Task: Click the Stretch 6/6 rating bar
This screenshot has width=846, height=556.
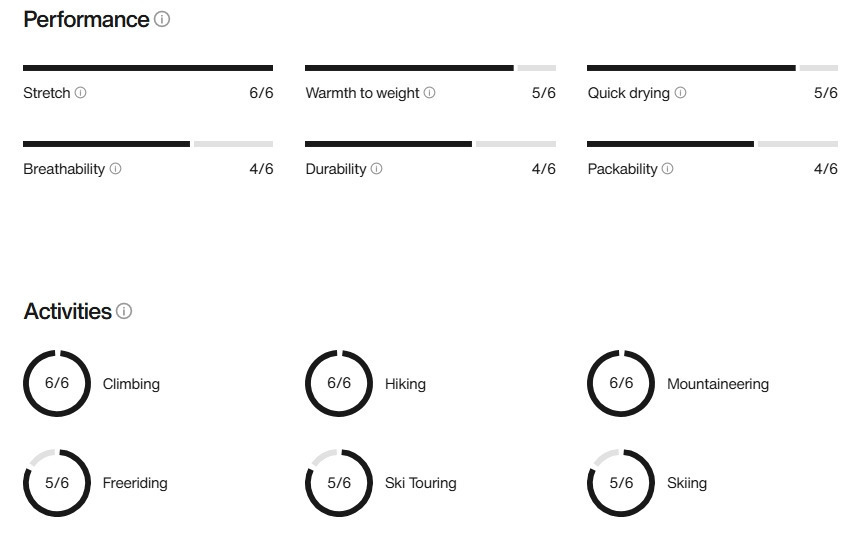Action: (x=148, y=68)
